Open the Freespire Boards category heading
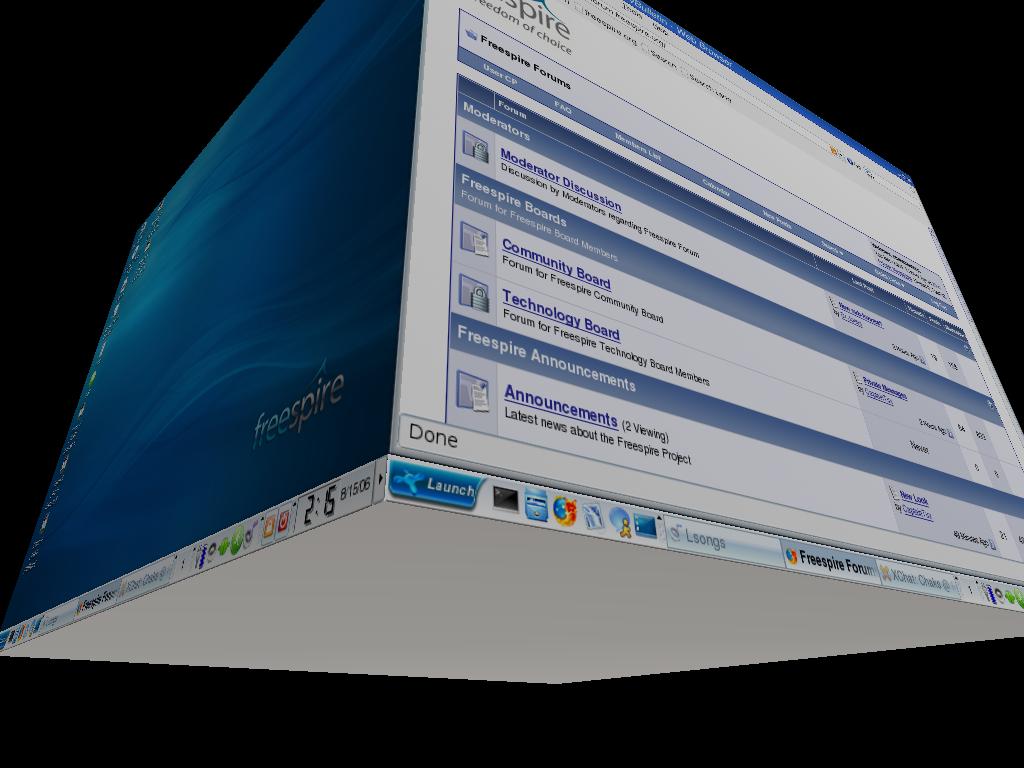 point(513,199)
